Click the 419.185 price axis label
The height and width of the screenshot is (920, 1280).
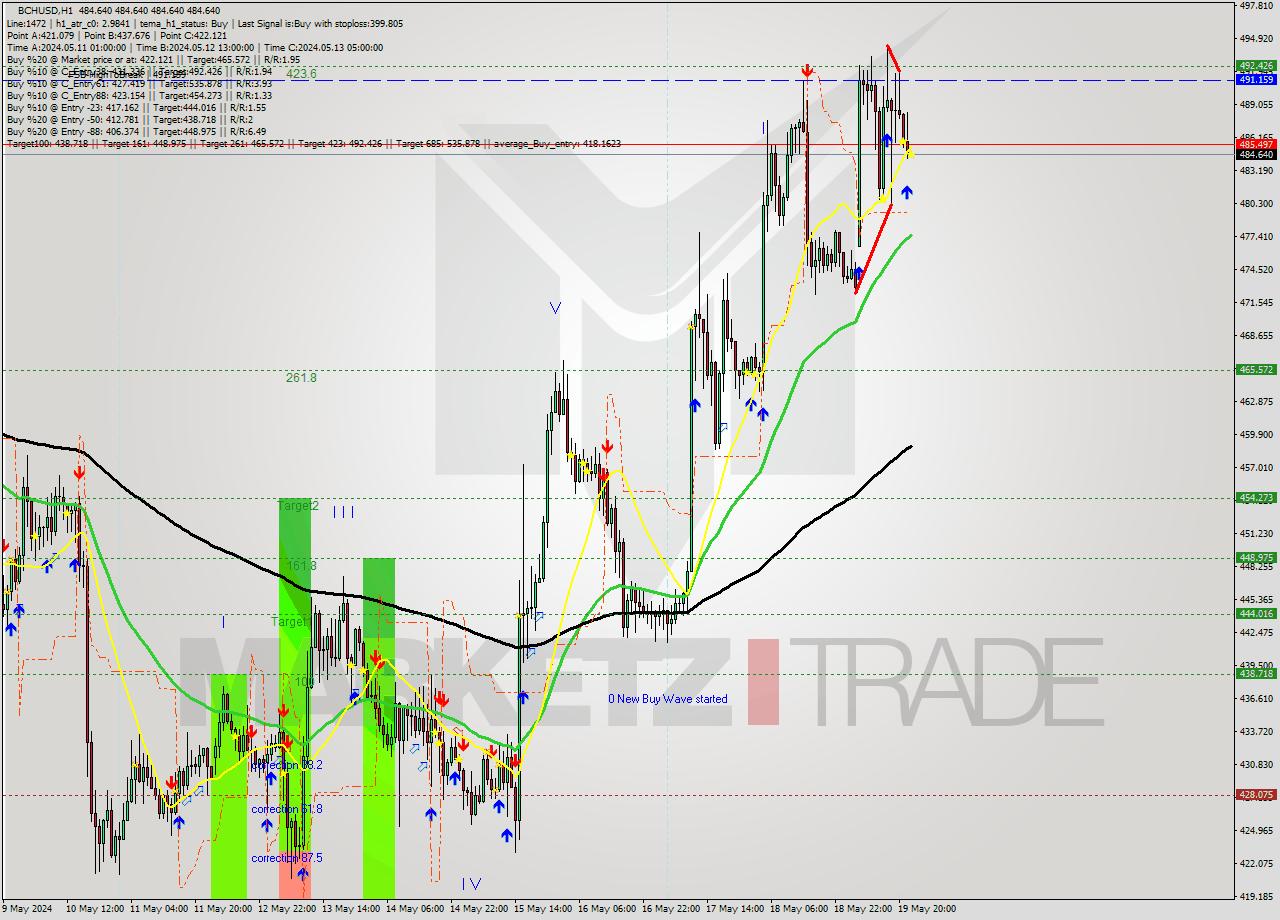1256,896
